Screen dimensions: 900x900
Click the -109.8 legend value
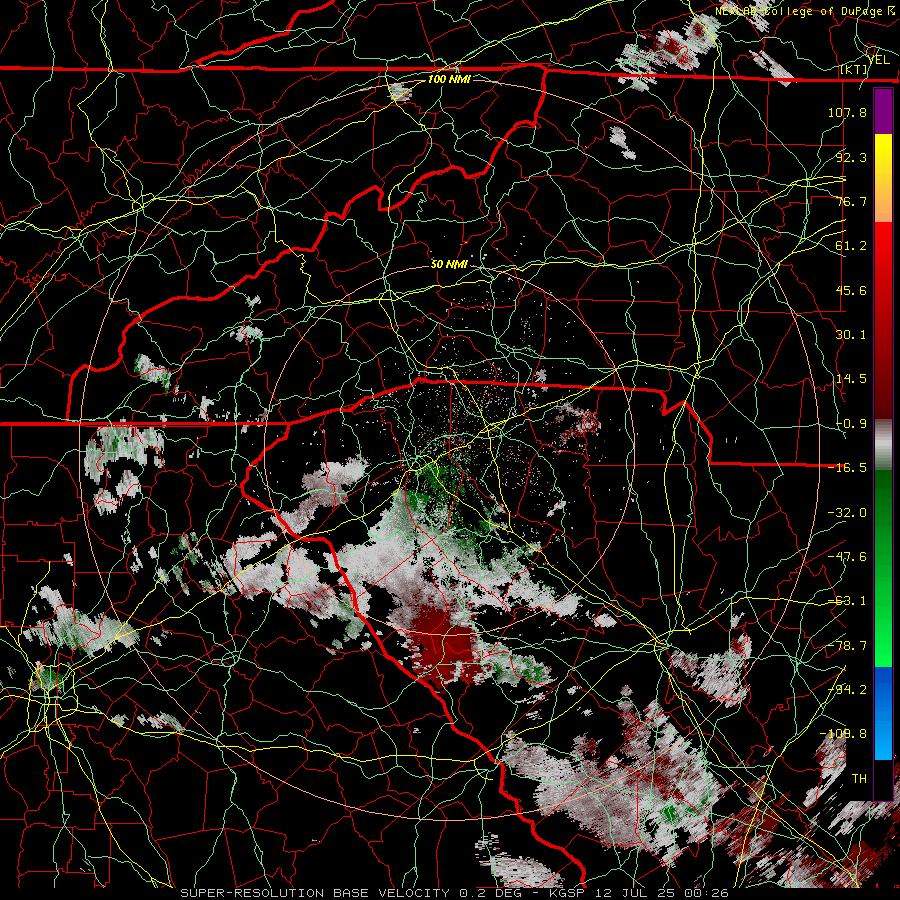tap(843, 734)
